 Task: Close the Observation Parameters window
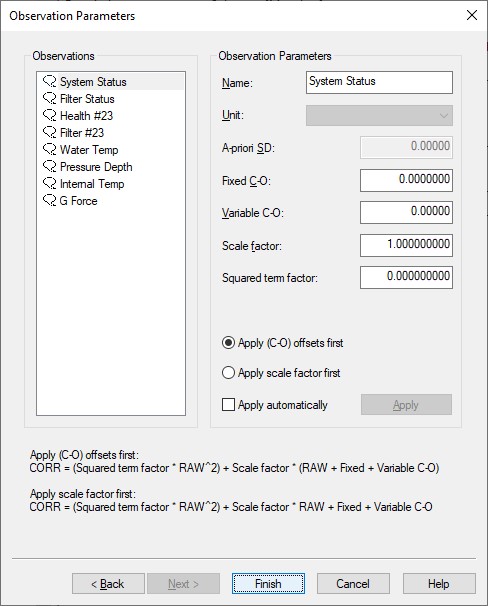click(472, 15)
